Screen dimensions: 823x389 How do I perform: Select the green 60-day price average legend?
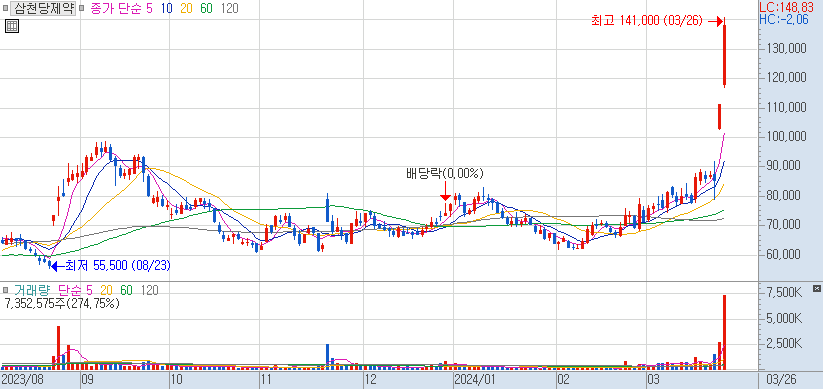tap(206, 9)
